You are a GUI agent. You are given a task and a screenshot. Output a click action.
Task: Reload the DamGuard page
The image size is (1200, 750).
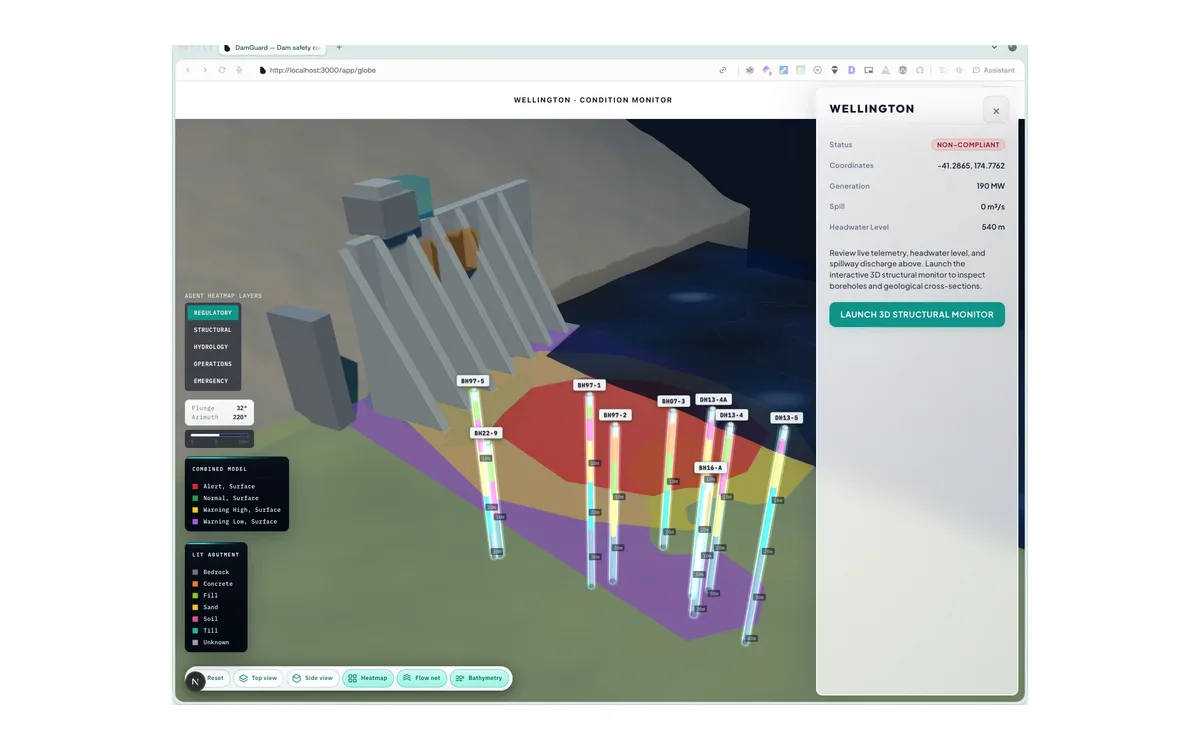click(222, 70)
